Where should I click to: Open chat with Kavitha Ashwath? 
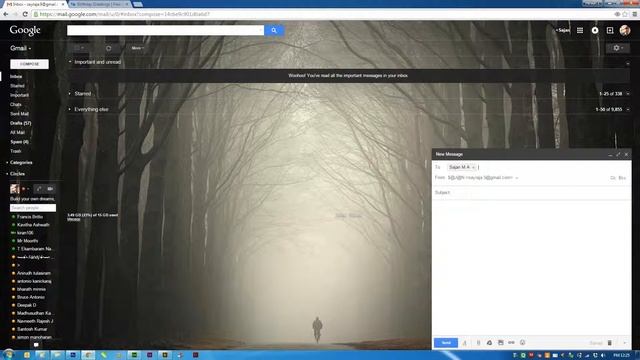[33, 225]
